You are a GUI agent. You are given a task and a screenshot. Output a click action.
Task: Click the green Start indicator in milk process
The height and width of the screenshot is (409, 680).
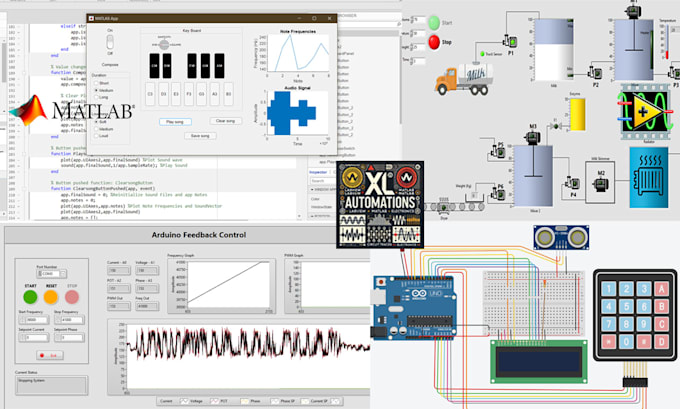click(x=434, y=23)
